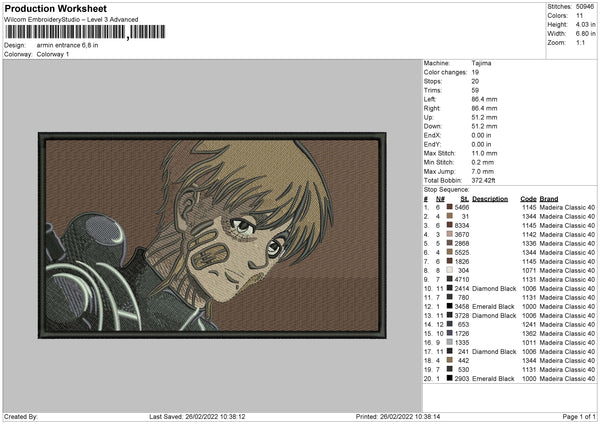Select stitch count 5525 in row 6

click(x=462, y=253)
